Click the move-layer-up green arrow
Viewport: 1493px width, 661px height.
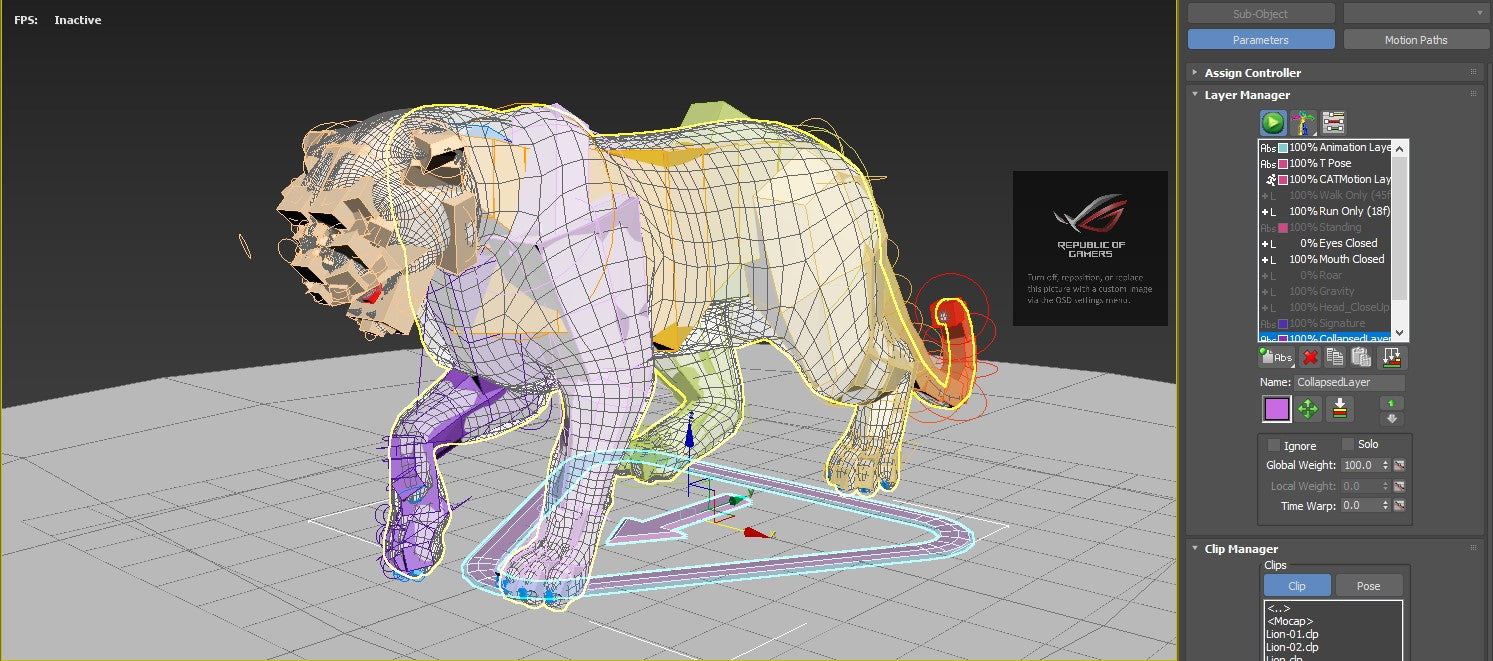tap(1392, 403)
